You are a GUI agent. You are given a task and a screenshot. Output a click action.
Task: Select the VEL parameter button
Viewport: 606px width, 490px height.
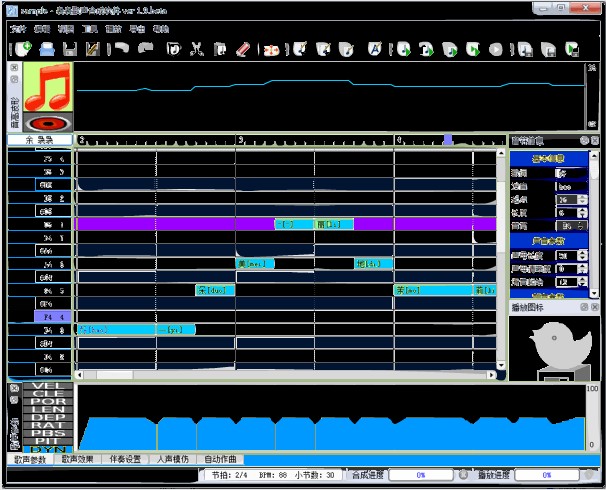click(x=48, y=386)
